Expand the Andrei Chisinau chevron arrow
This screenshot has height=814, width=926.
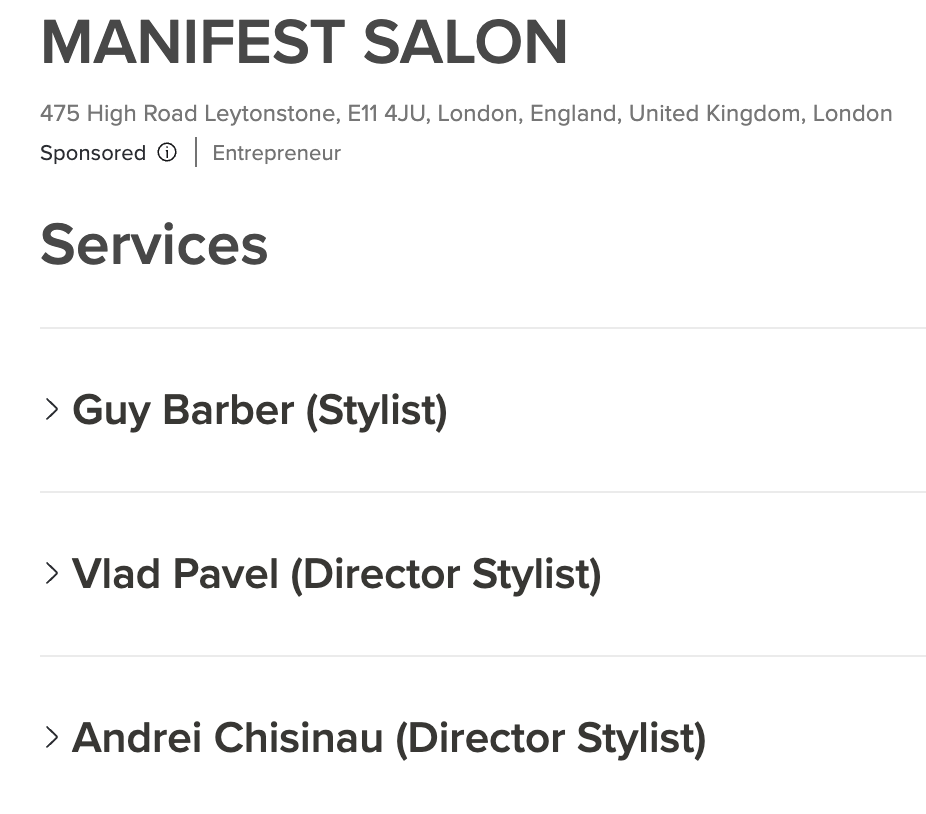click(52, 737)
